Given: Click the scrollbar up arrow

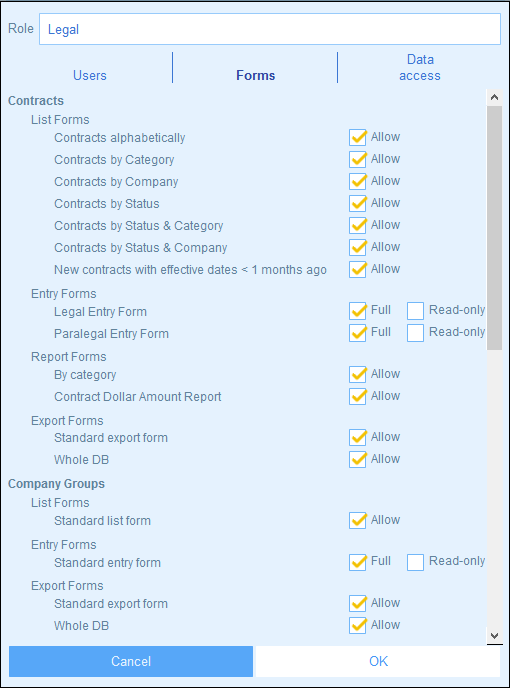Looking at the screenshot, I should tap(495, 97).
